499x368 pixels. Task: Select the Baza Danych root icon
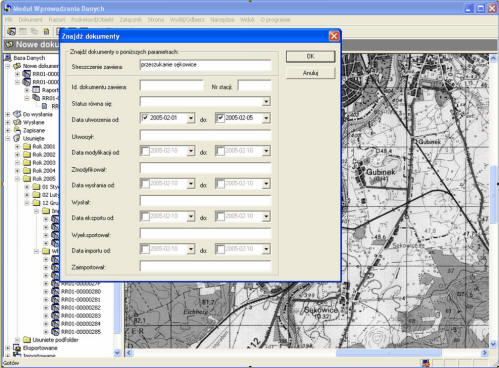pyautogui.click(x=8, y=58)
